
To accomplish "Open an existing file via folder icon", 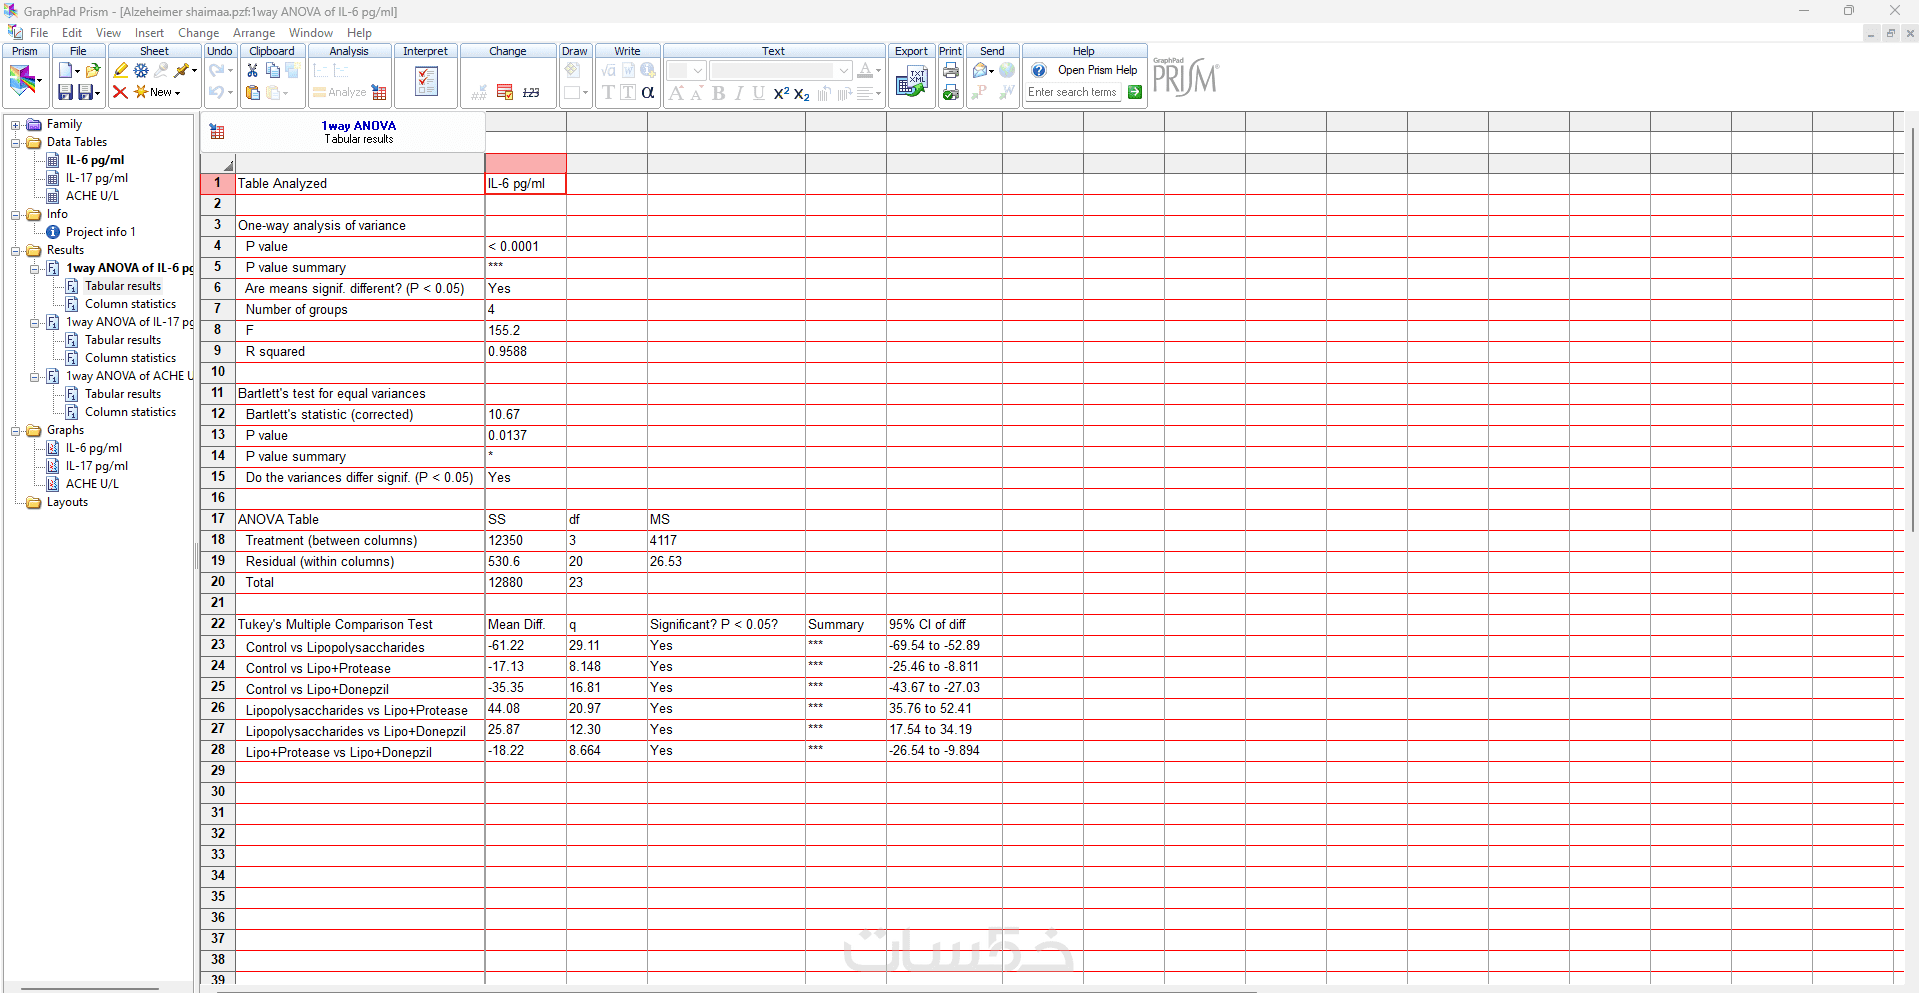I will pyautogui.click(x=92, y=70).
